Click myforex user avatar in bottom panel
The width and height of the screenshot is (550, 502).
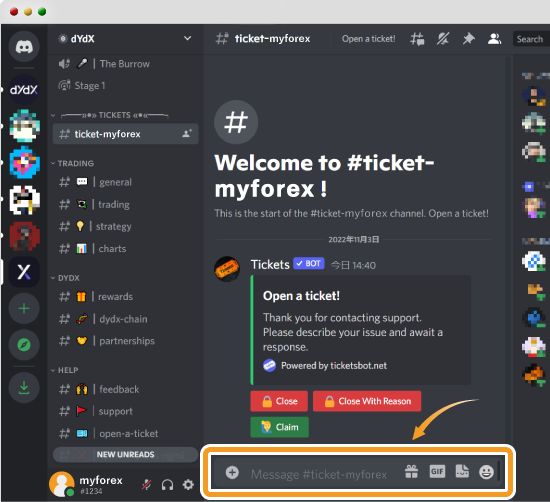coord(62,484)
